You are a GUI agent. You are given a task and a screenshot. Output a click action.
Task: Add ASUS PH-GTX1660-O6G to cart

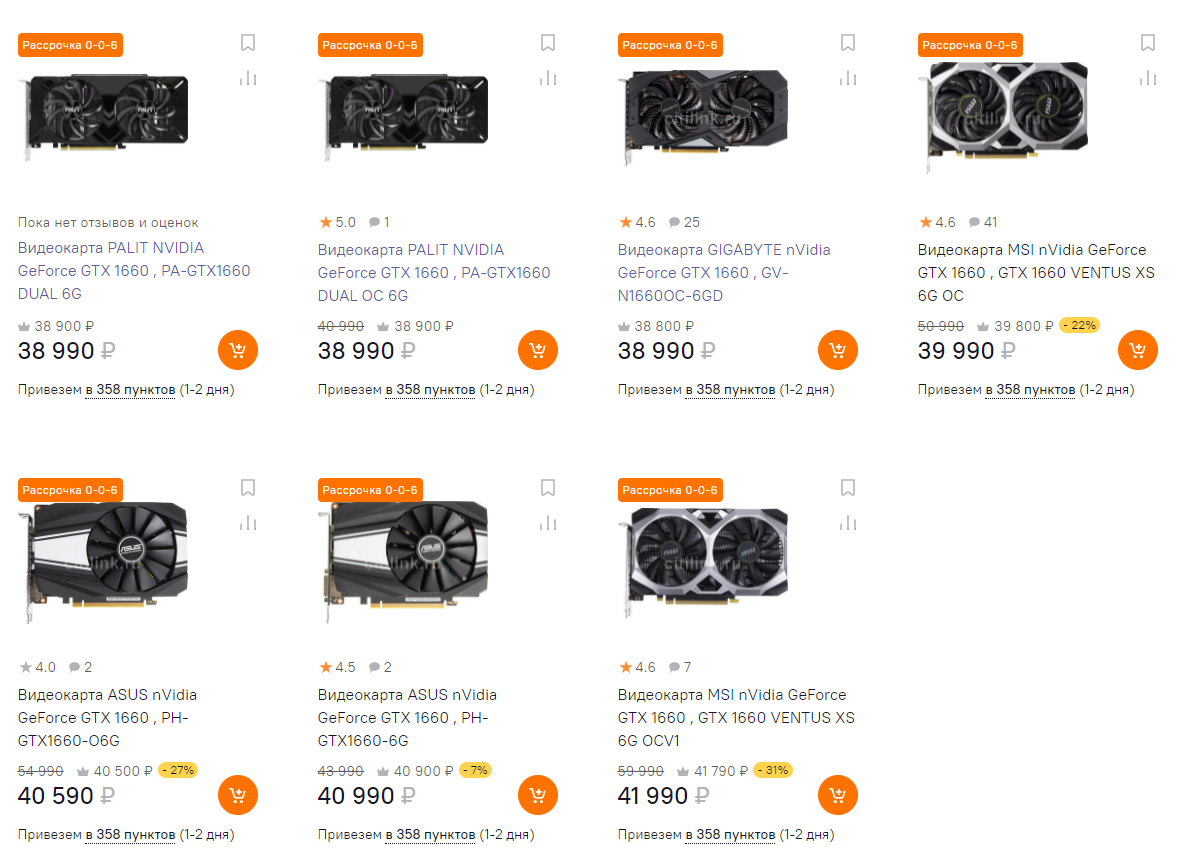point(238,795)
